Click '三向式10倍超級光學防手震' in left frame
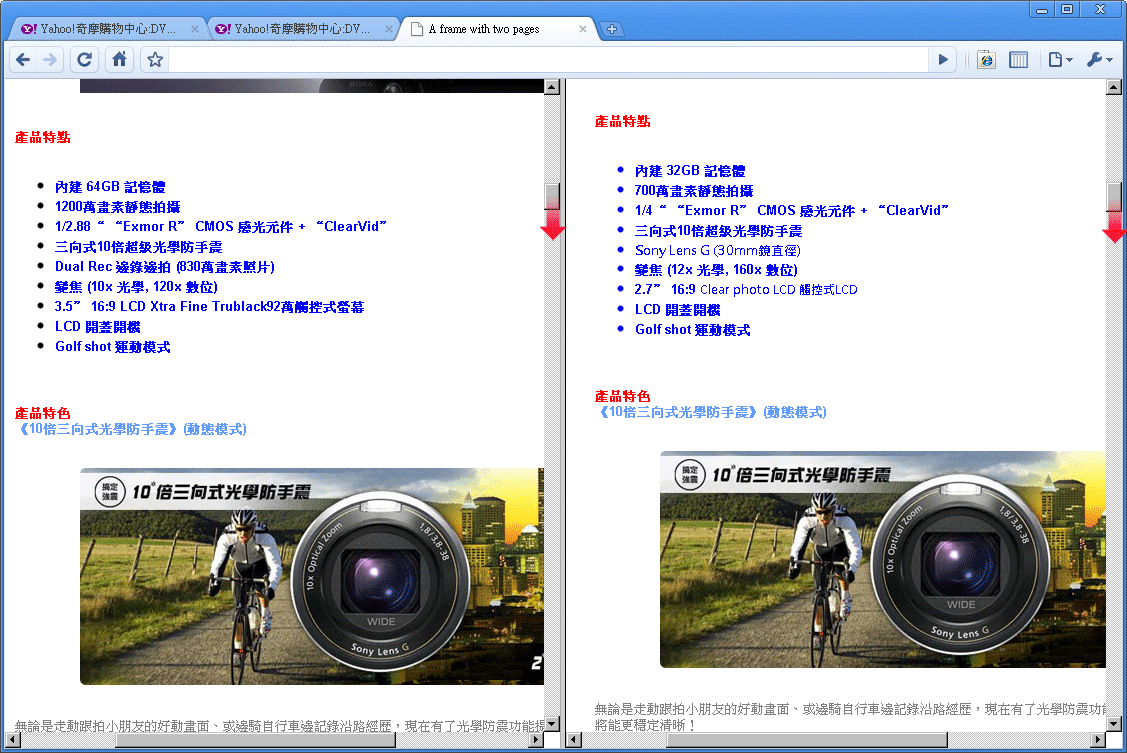1127x753 pixels. coord(139,246)
